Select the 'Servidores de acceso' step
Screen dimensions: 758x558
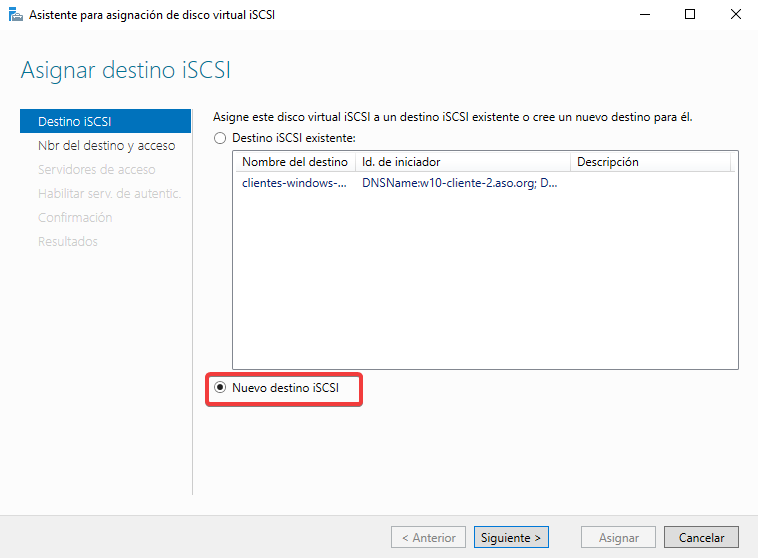tap(96, 169)
